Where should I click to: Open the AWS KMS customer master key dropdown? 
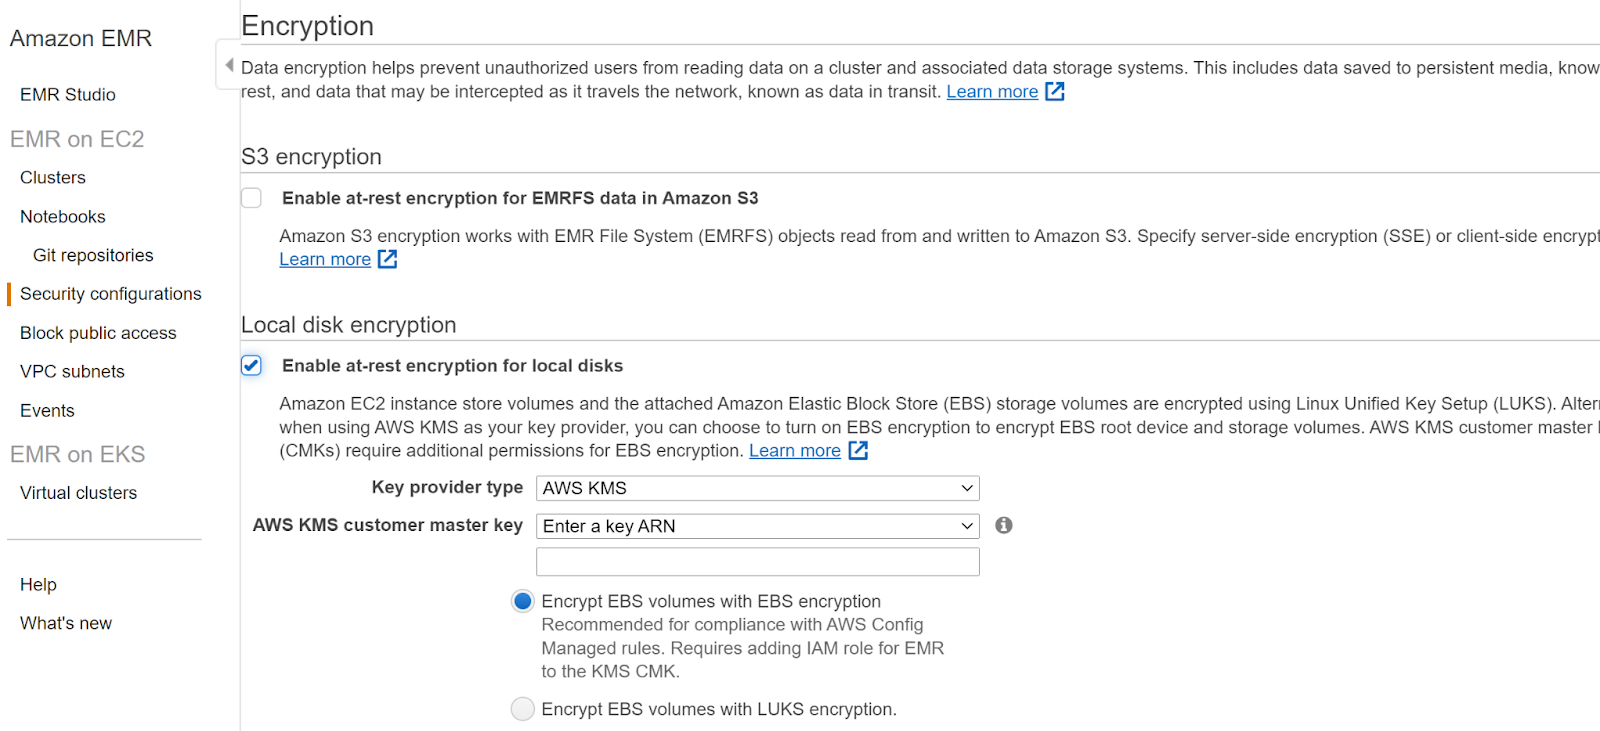click(x=757, y=526)
